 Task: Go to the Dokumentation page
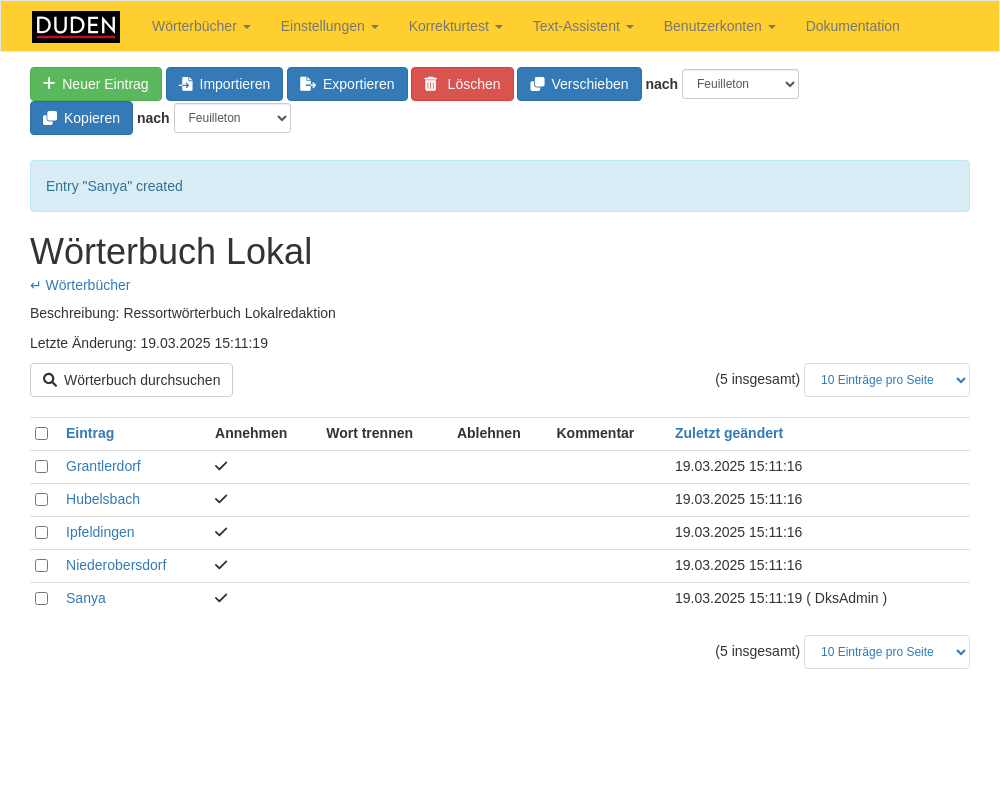click(x=852, y=26)
